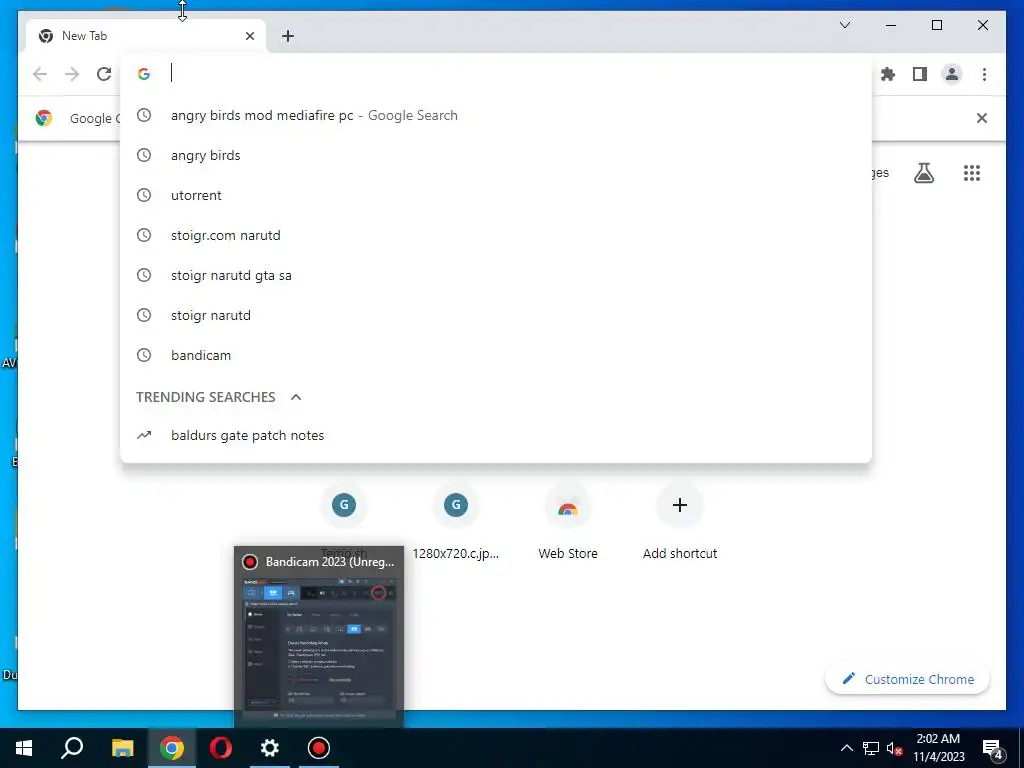This screenshot has width=1024, height=768.
Task: Close the New Tab tab
Action: click(x=249, y=36)
